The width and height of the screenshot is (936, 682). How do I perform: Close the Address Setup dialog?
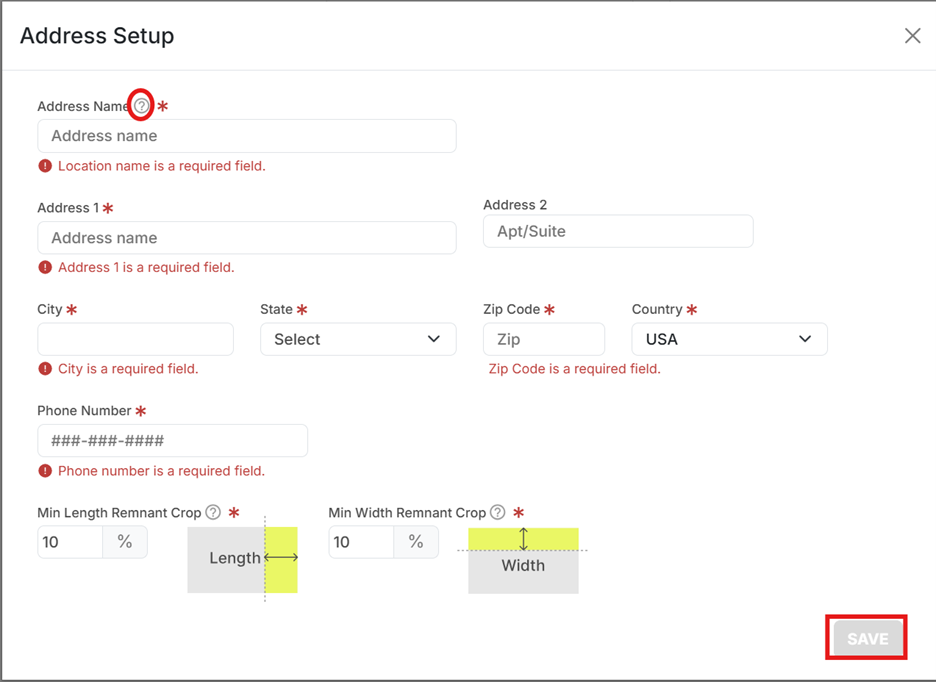pos(912,36)
